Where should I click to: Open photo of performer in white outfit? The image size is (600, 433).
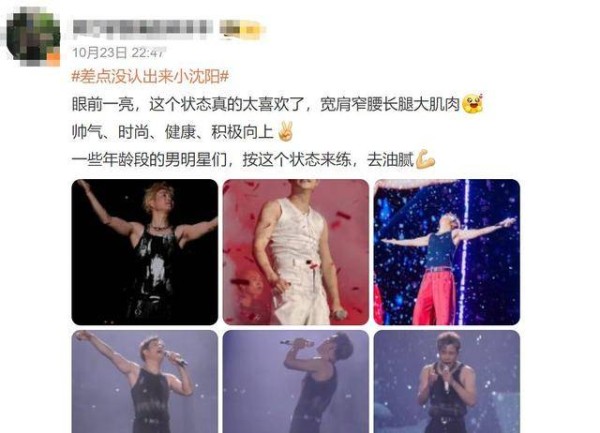pyautogui.click(x=296, y=252)
